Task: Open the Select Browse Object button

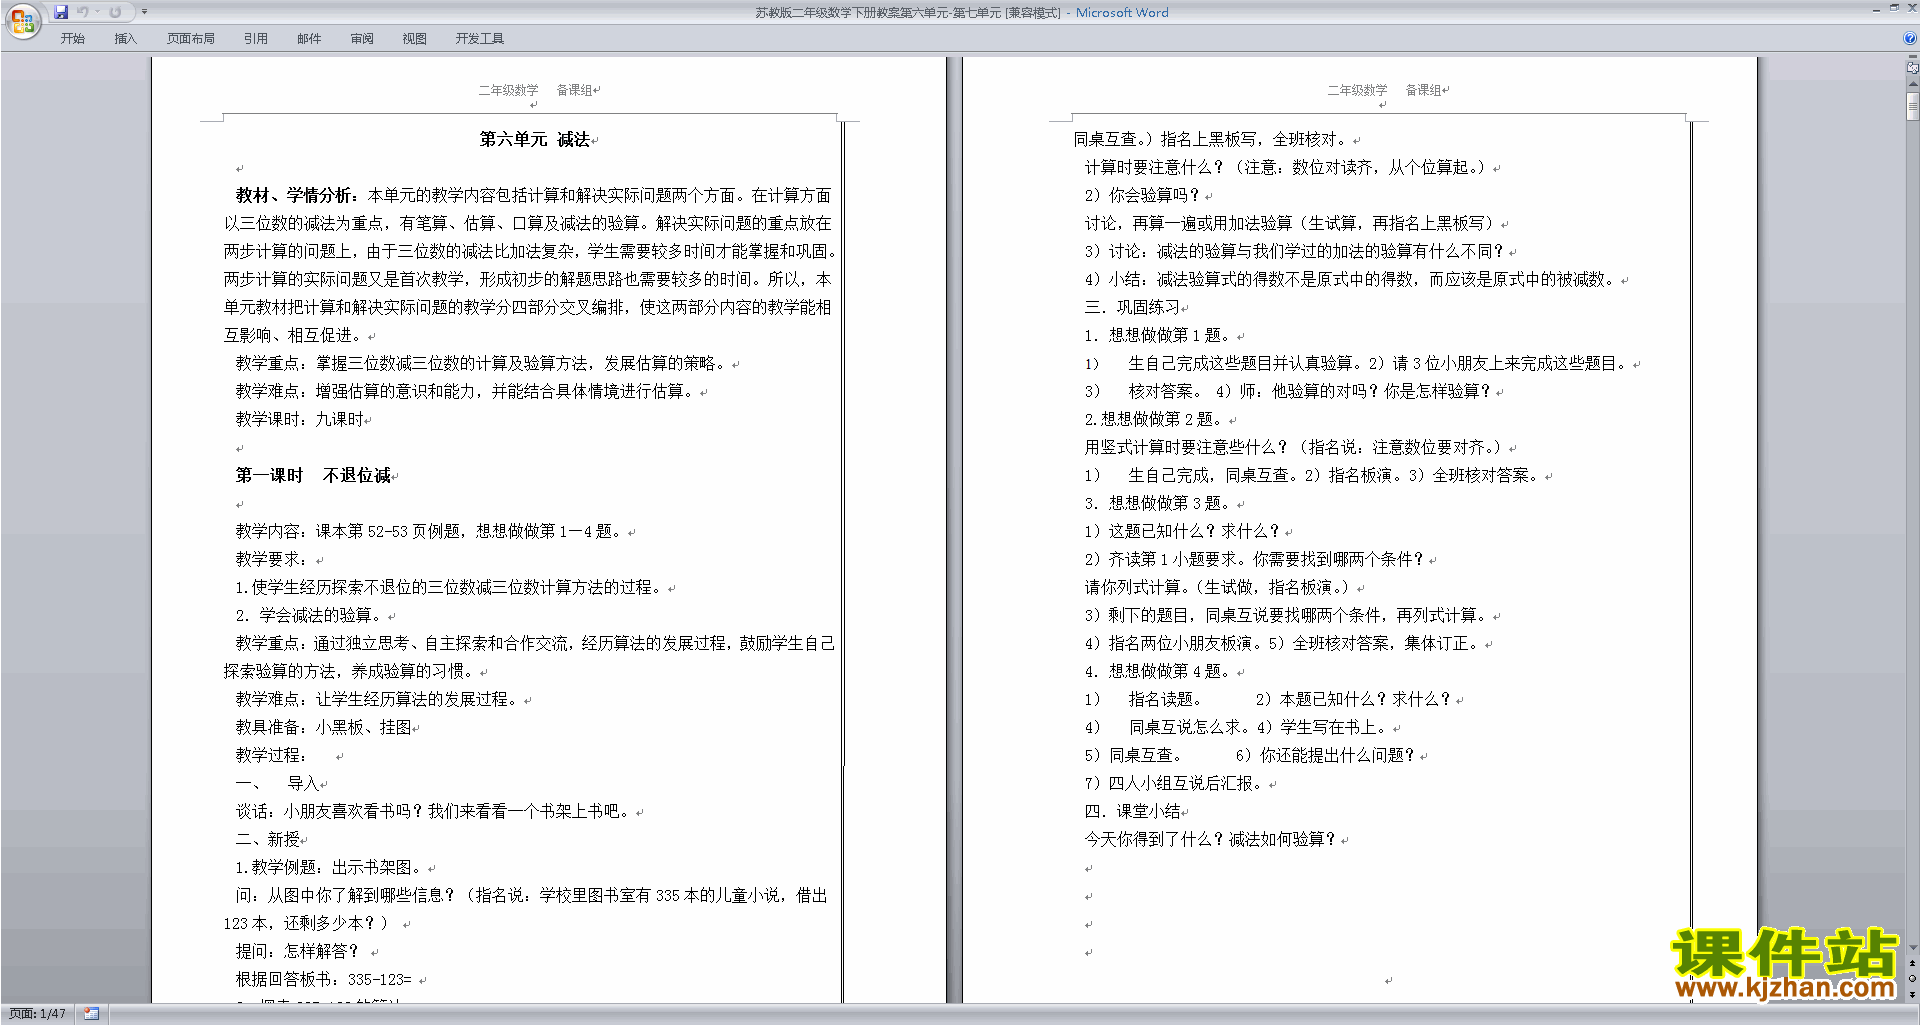Action: tap(1912, 978)
